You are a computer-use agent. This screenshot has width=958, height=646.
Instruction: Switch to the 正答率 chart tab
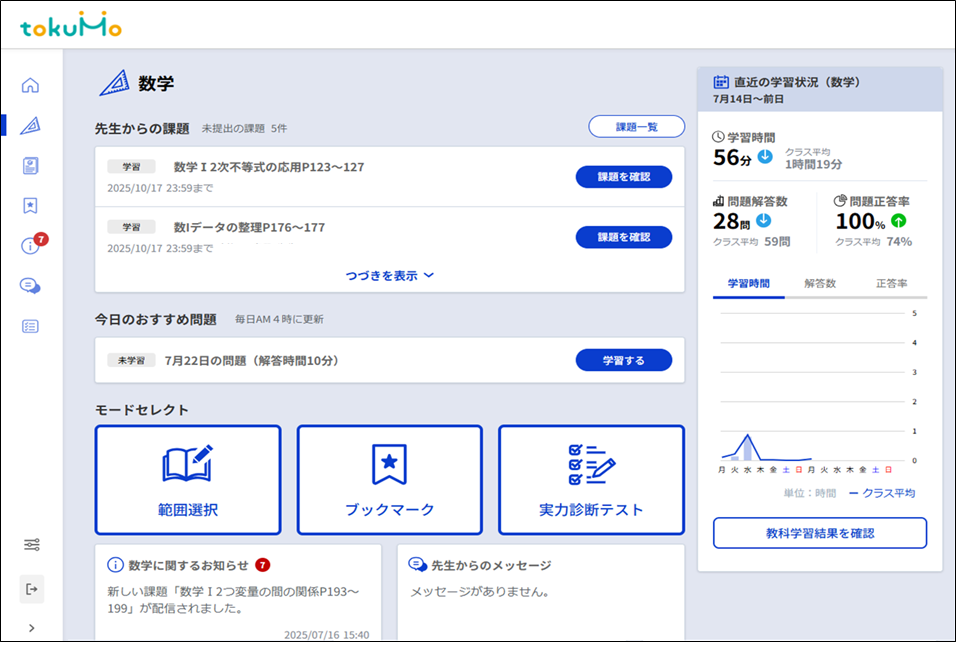(891, 284)
